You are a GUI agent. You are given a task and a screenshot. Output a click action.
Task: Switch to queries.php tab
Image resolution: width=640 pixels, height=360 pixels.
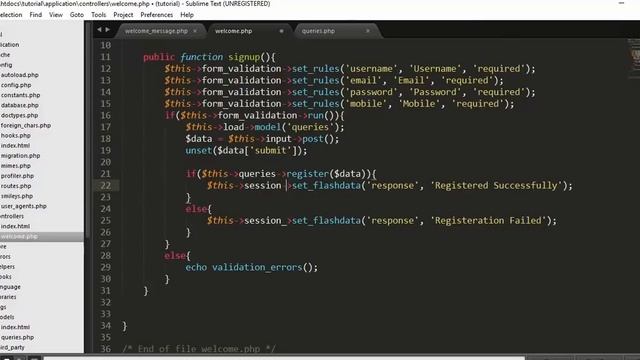click(x=318, y=31)
